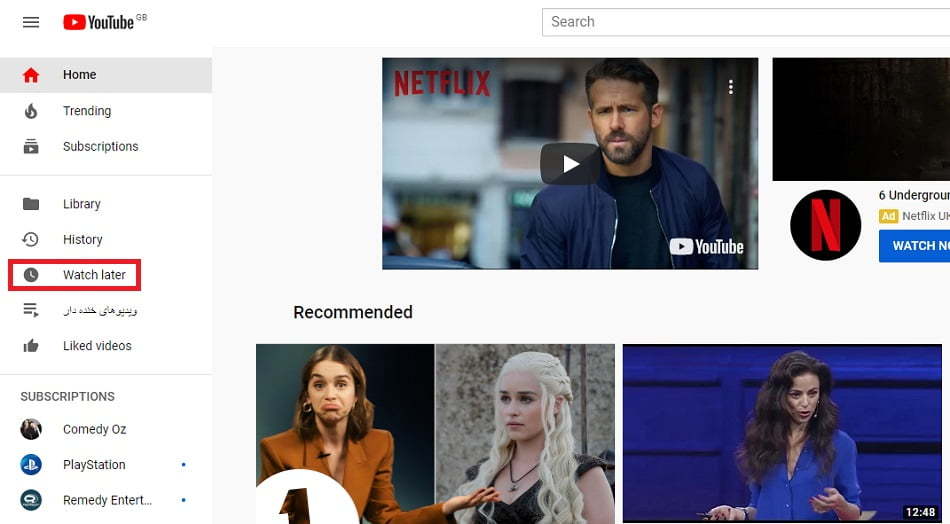Click the 6 Underground ad title
This screenshot has width=950, height=524.
[914, 195]
